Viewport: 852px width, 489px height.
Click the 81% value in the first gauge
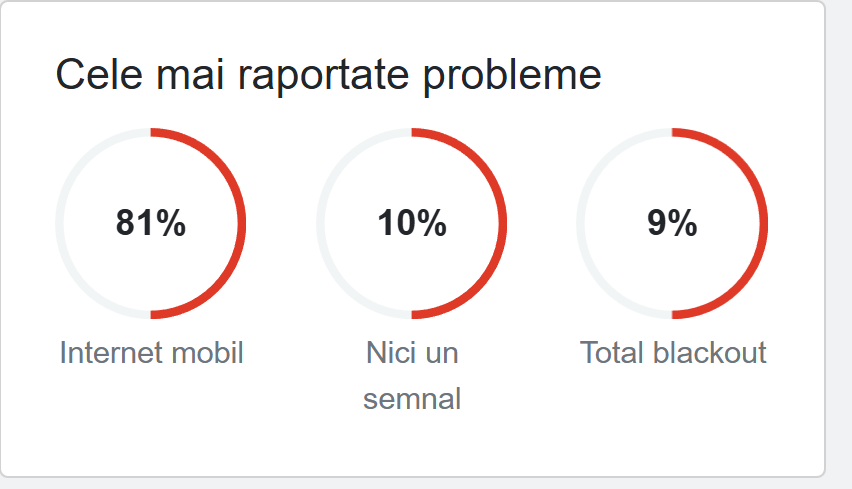151,223
